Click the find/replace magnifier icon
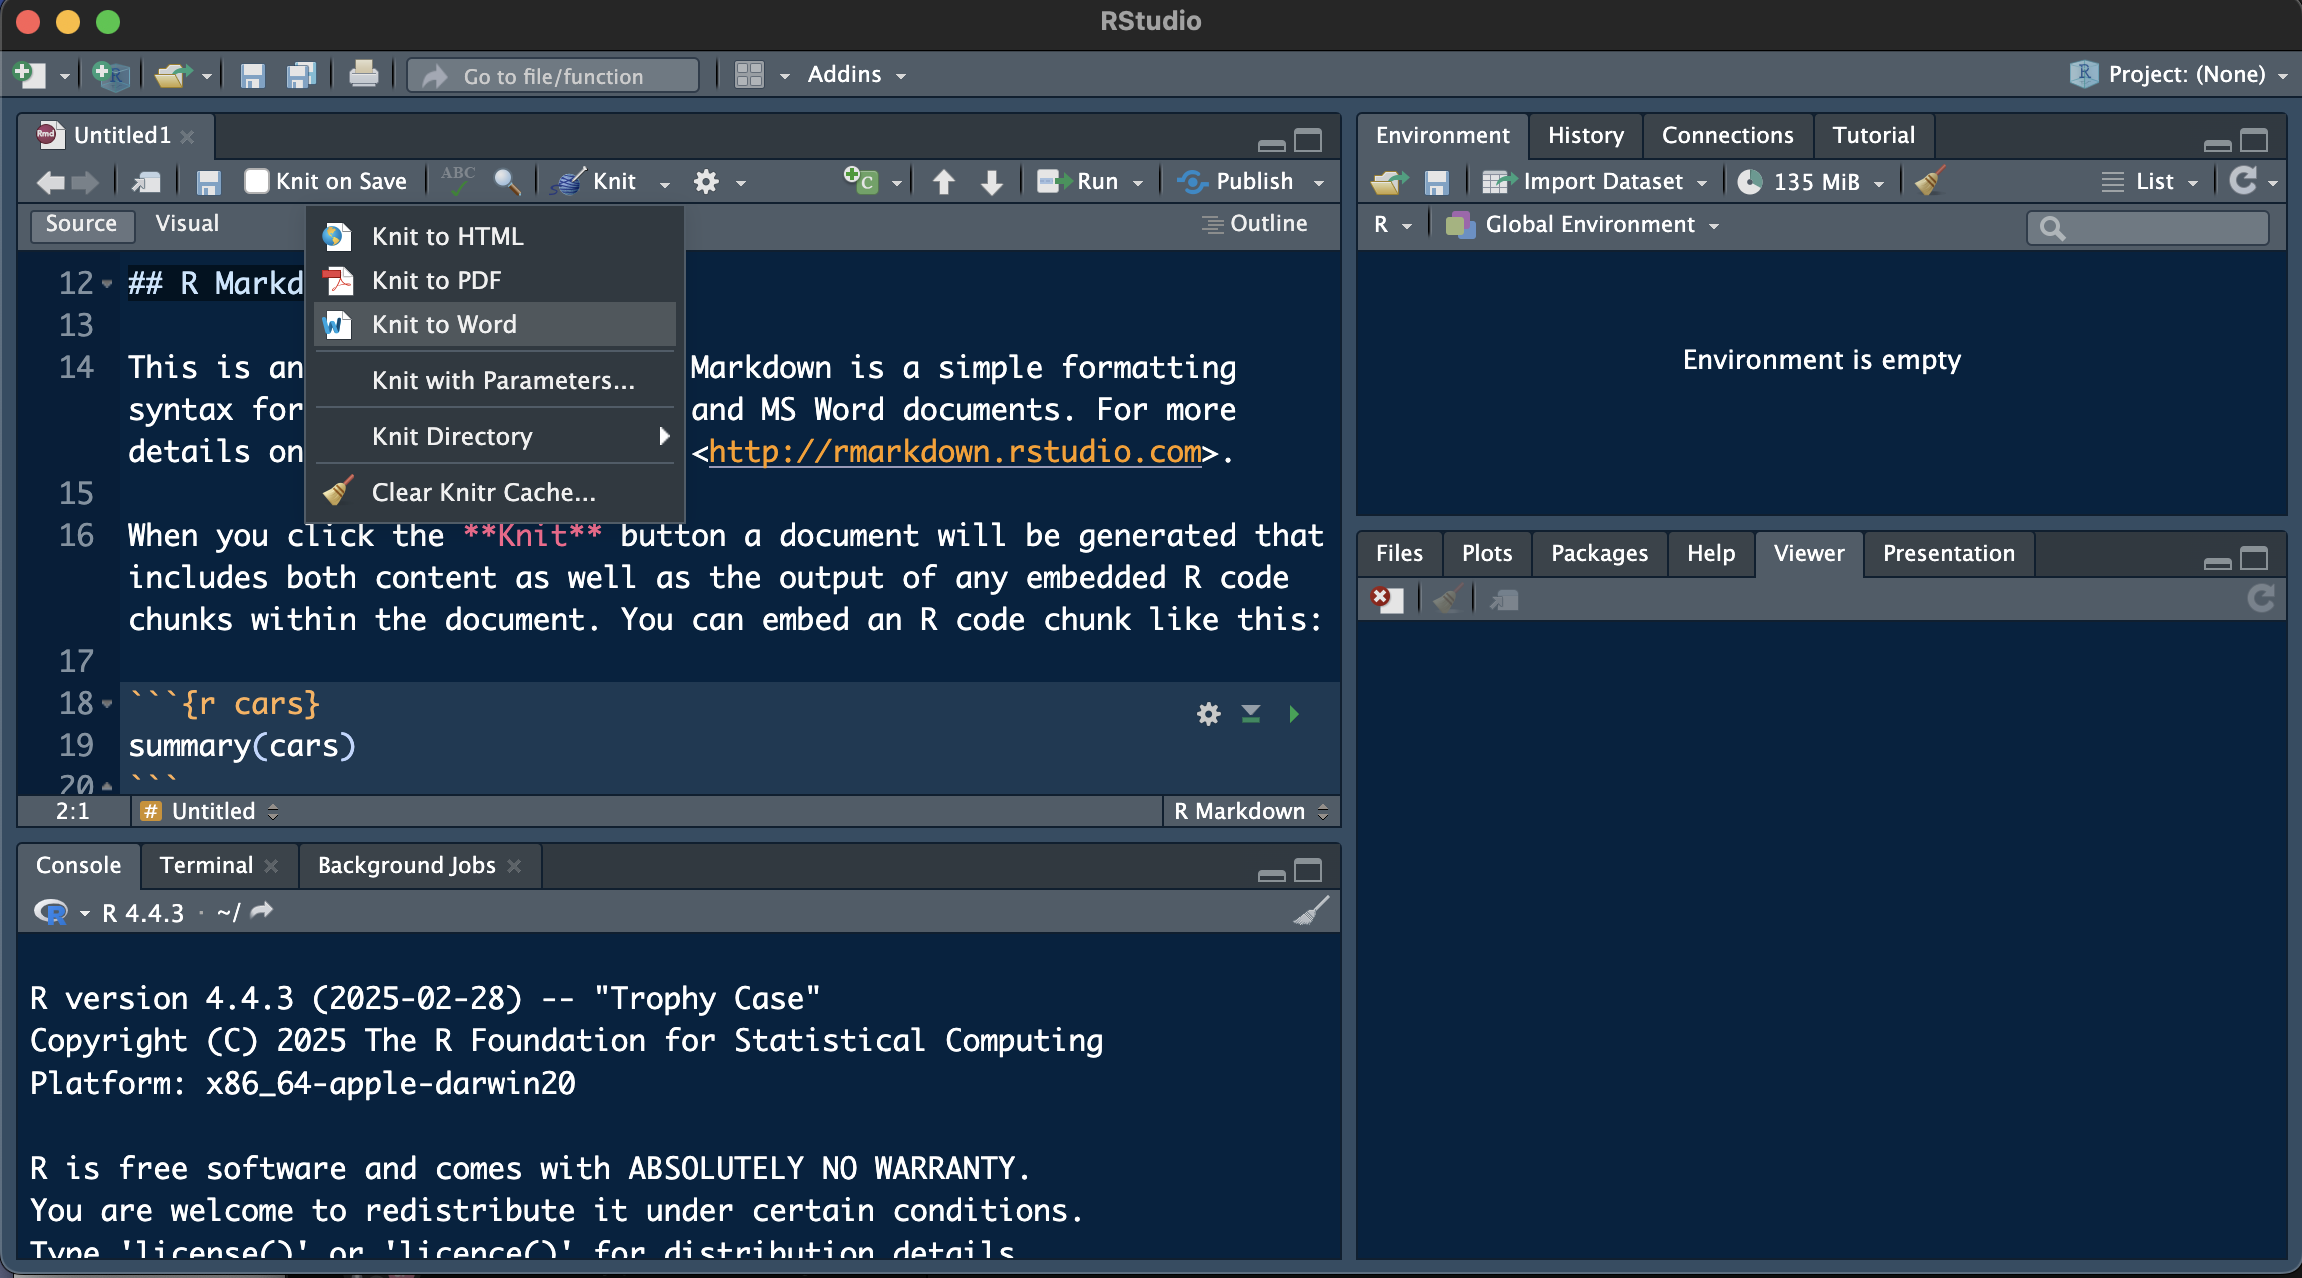Viewport: 2302px width, 1278px height. point(507,181)
